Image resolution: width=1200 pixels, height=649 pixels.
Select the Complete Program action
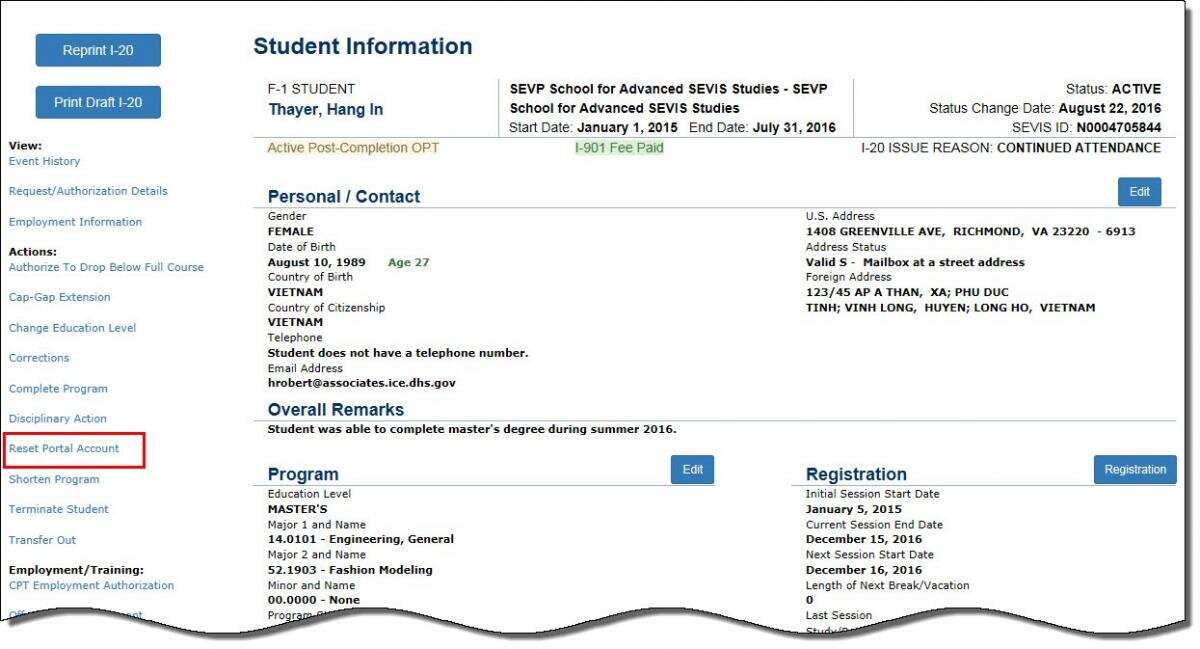58,389
